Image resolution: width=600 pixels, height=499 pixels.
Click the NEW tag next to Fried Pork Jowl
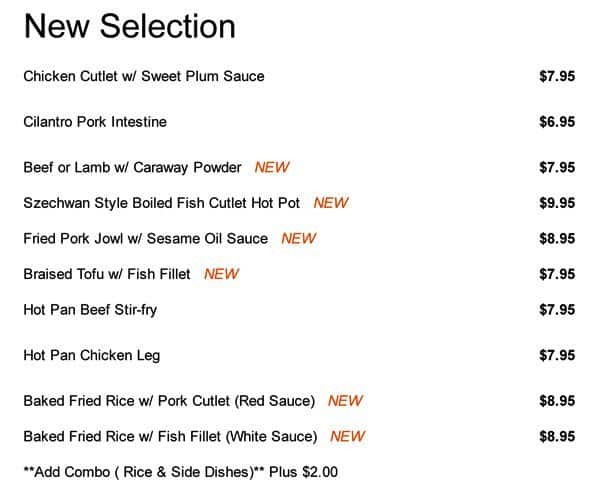click(298, 238)
